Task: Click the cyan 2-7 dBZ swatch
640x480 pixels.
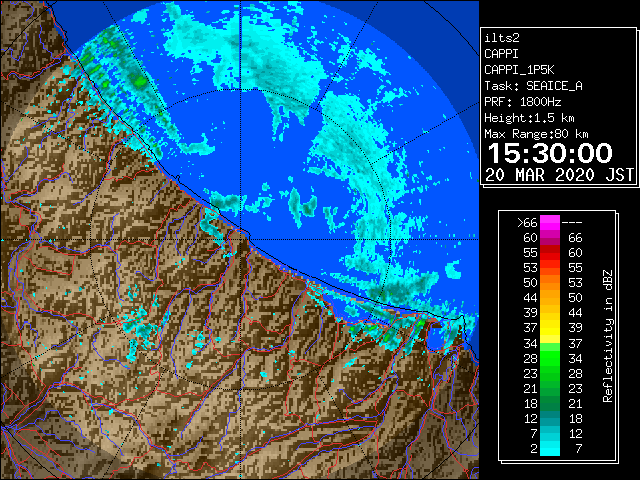Action: click(x=550, y=449)
